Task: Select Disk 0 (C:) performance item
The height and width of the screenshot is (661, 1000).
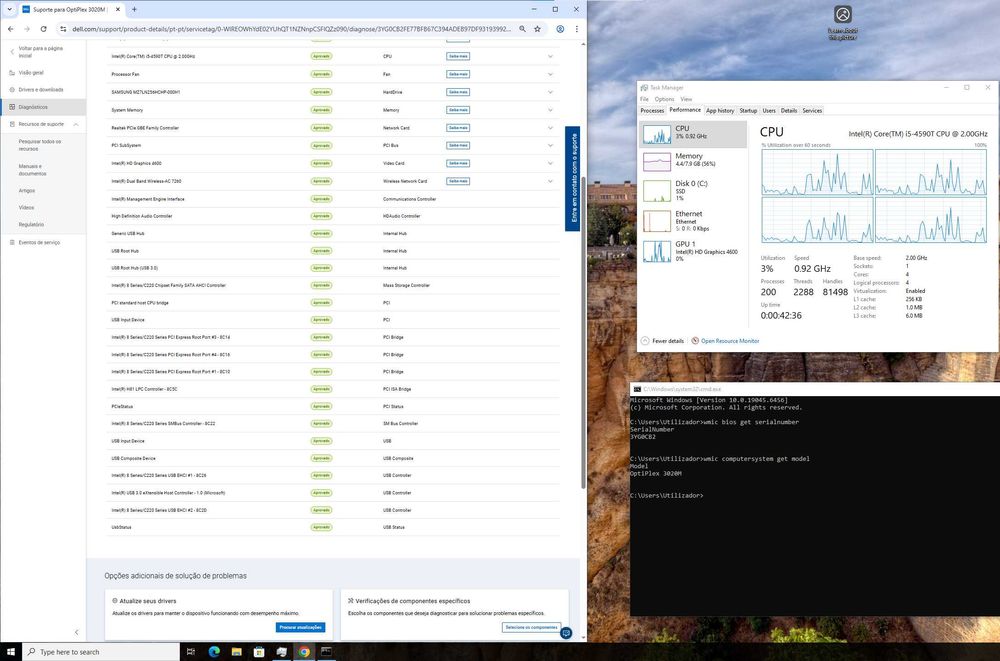Action: point(693,190)
